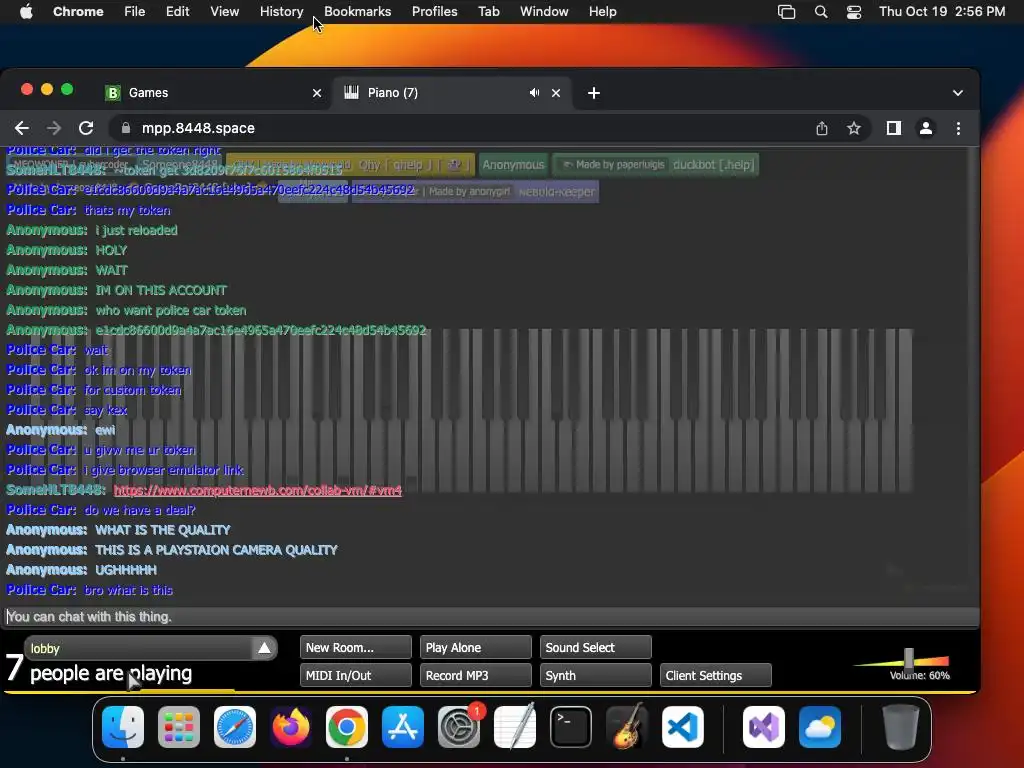Image resolution: width=1024 pixels, height=768 pixels.
Task: Open Finder from the dock
Action: [123, 726]
